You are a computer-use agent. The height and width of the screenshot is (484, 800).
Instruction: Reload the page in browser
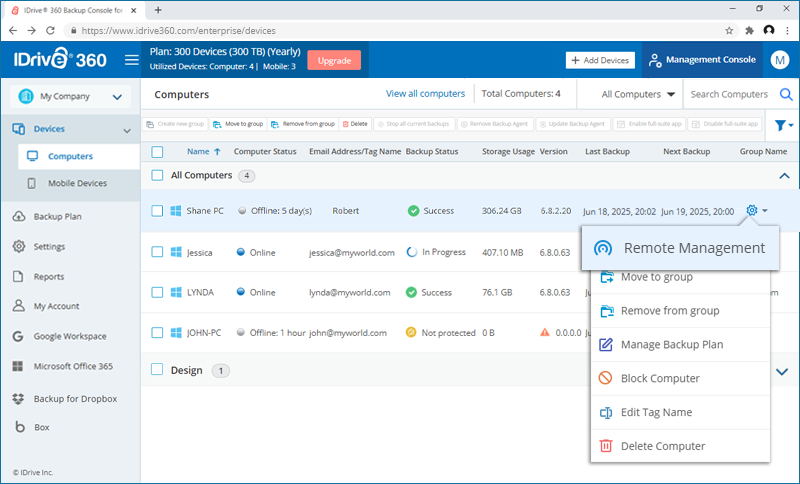[x=50, y=31]
